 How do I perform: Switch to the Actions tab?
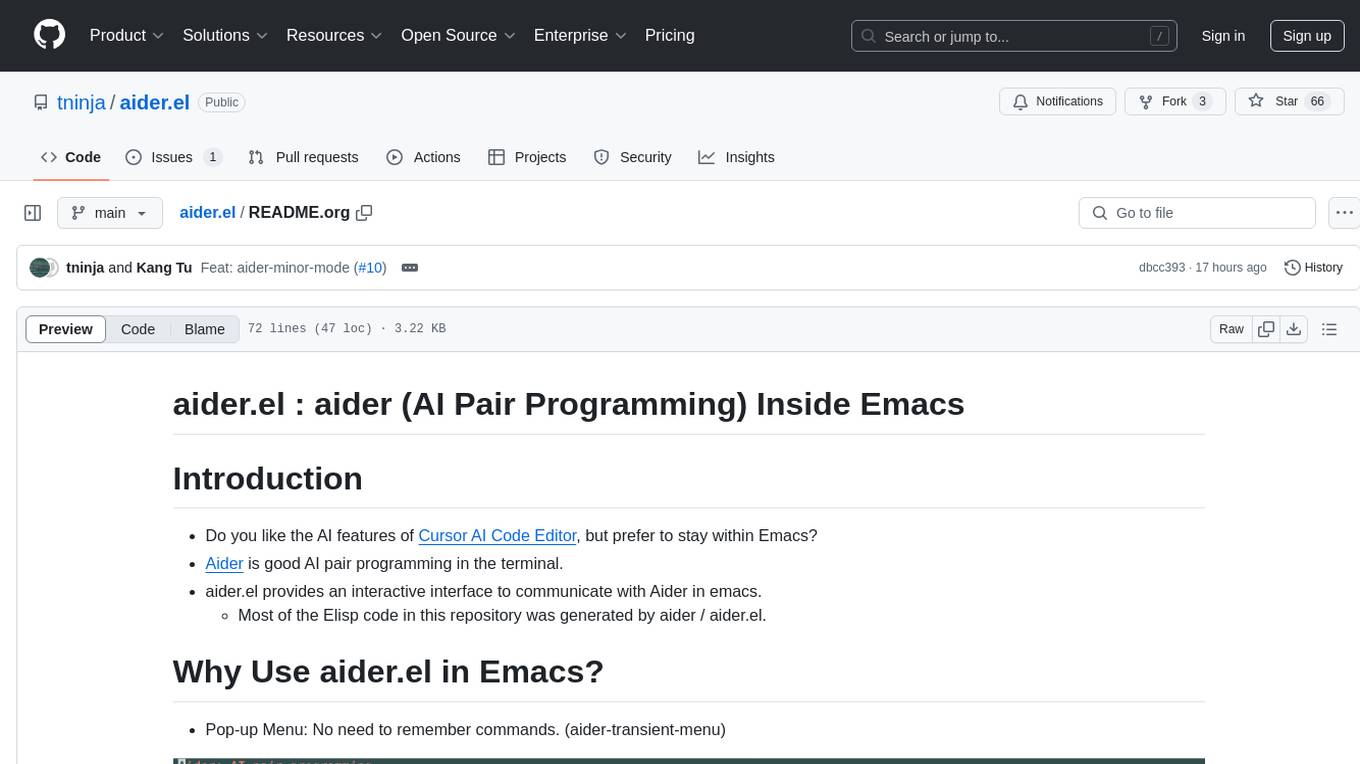[423, 157]
